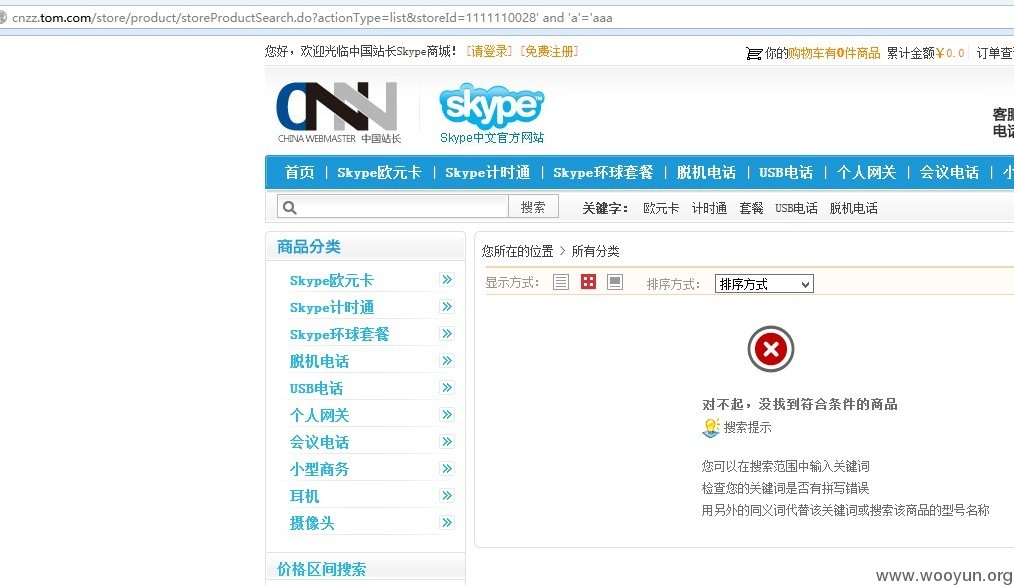Select 个人网关 in sidebar categories
The image size is (1014, 585).
click(x=319, y=415)
